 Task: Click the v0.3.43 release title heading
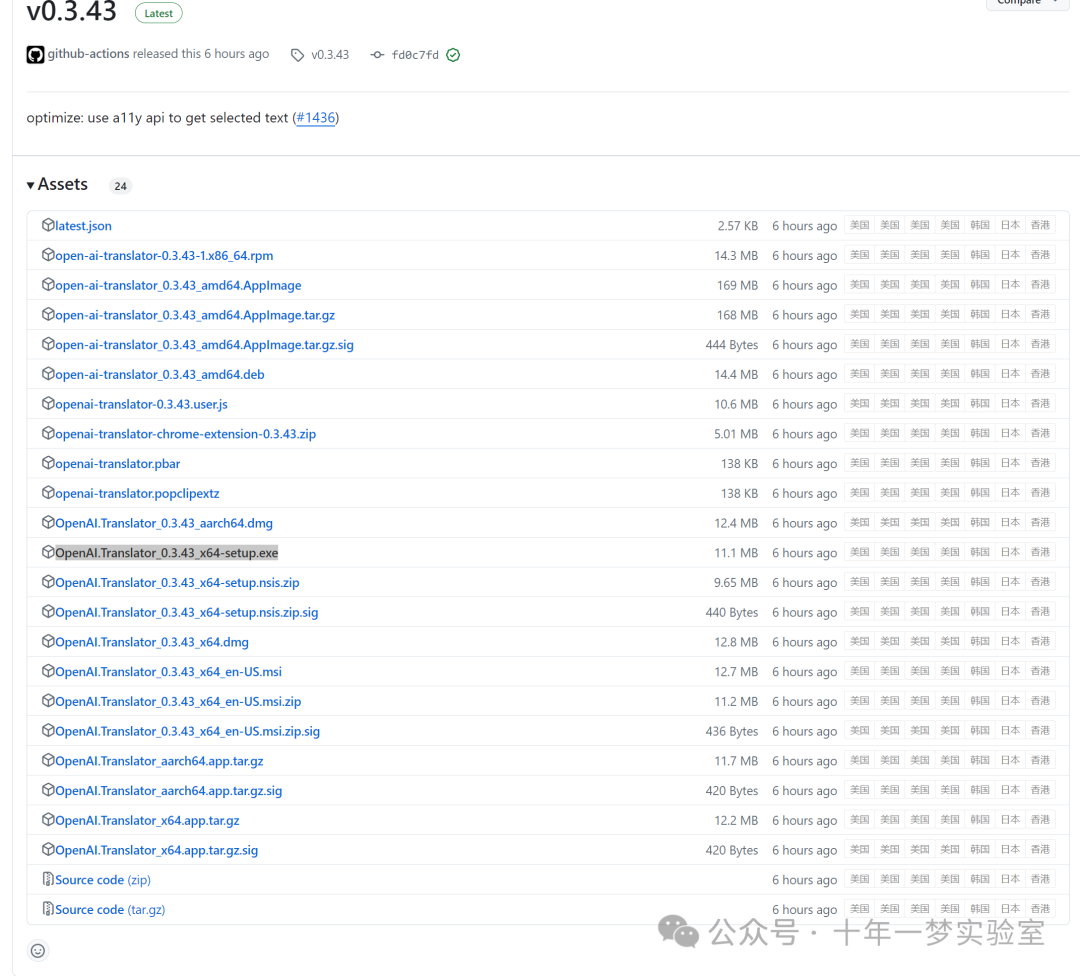click(72, 11)
